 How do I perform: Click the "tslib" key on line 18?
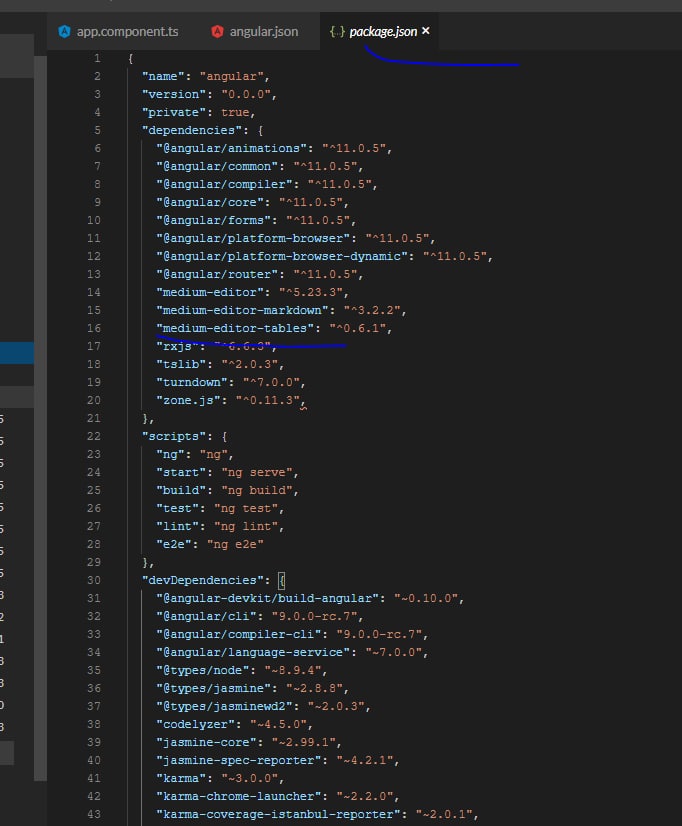pos(181,364)
